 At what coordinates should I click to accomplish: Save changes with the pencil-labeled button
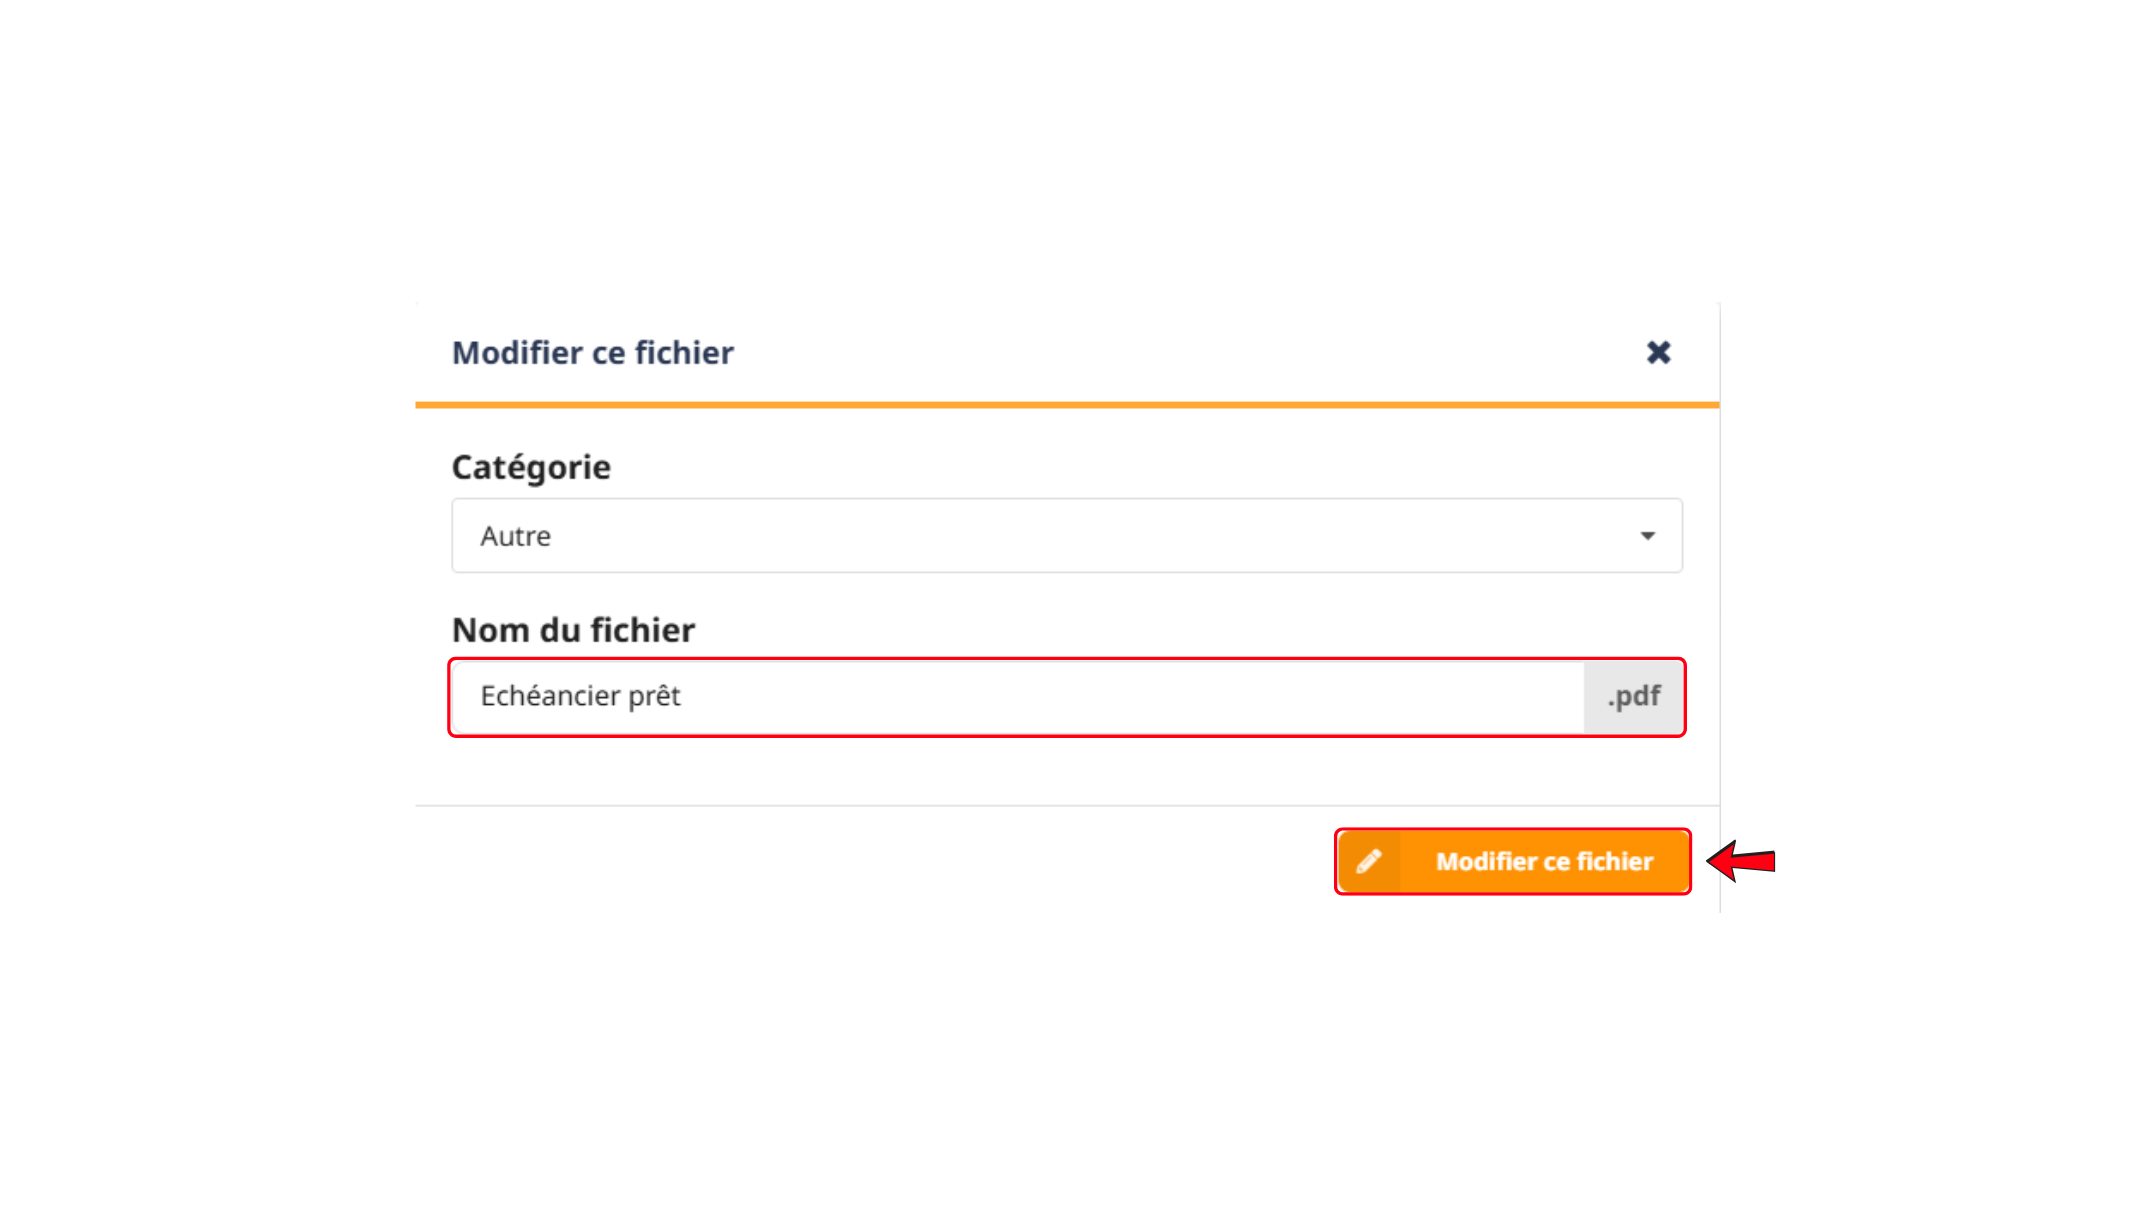(x=1512, y=861)
